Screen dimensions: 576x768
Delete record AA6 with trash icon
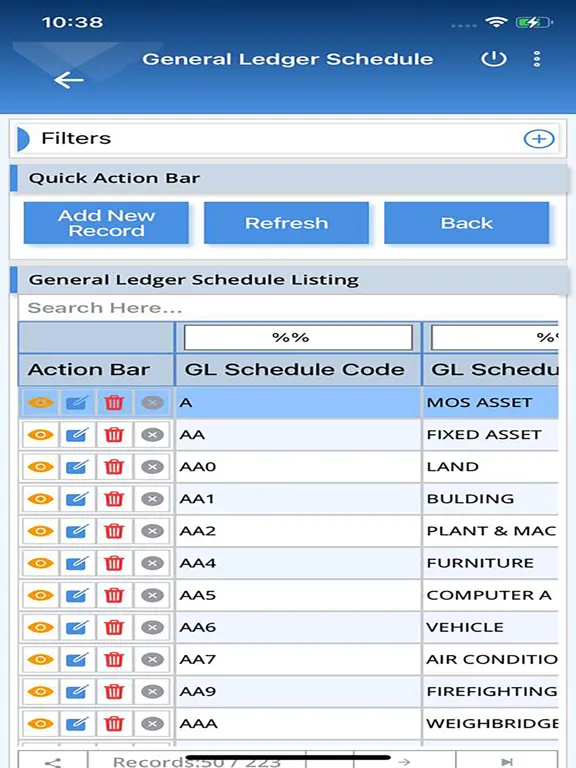(114, 627)
